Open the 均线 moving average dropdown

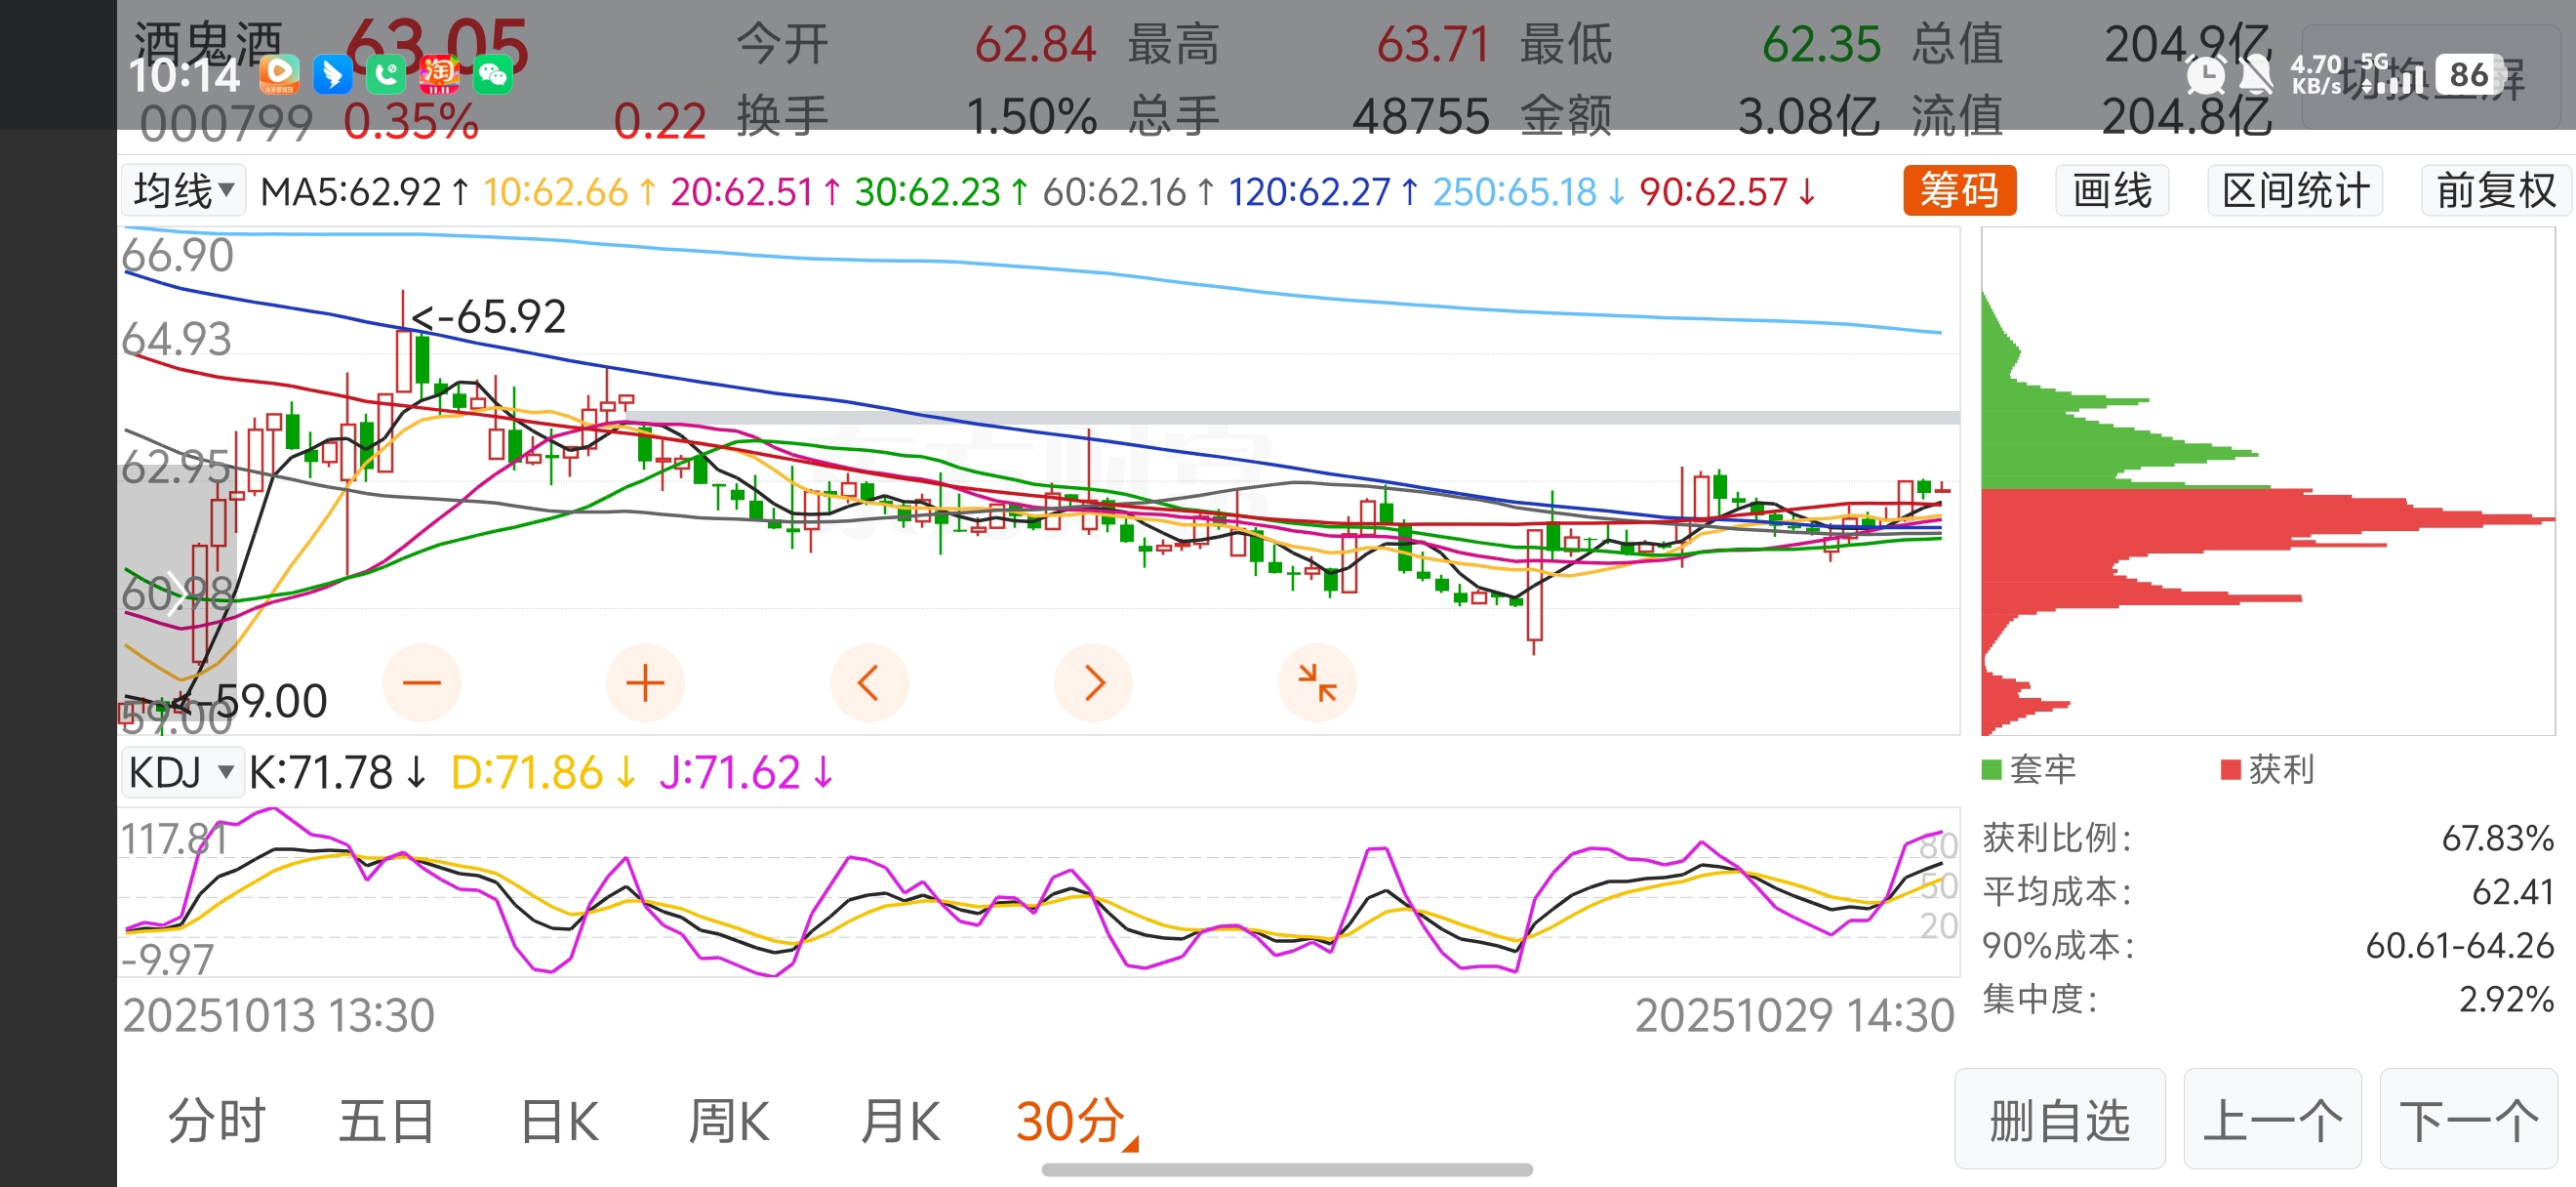click(x=184, y=190)
